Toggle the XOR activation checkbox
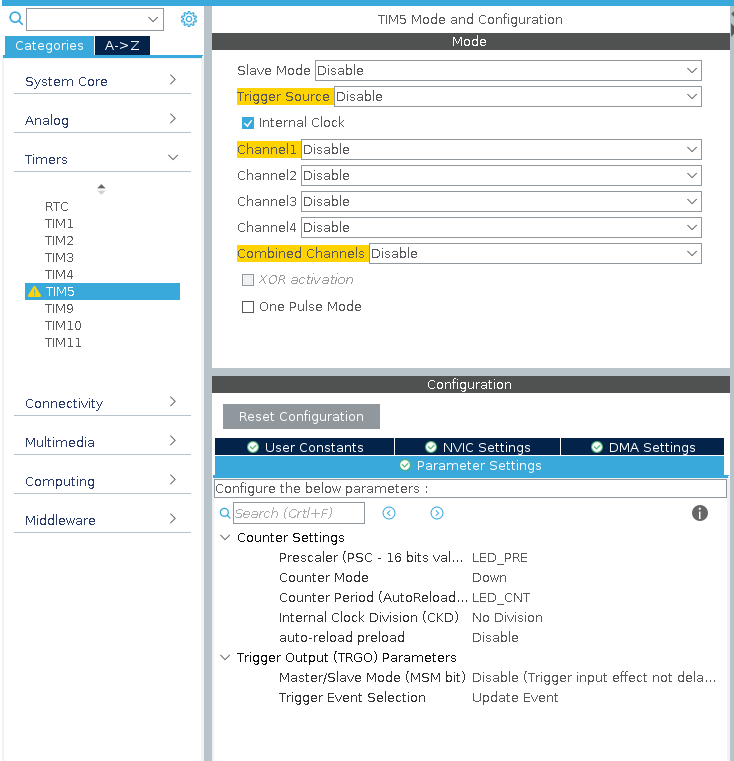Screen dimensions: 734x761 tap(248, 280)
